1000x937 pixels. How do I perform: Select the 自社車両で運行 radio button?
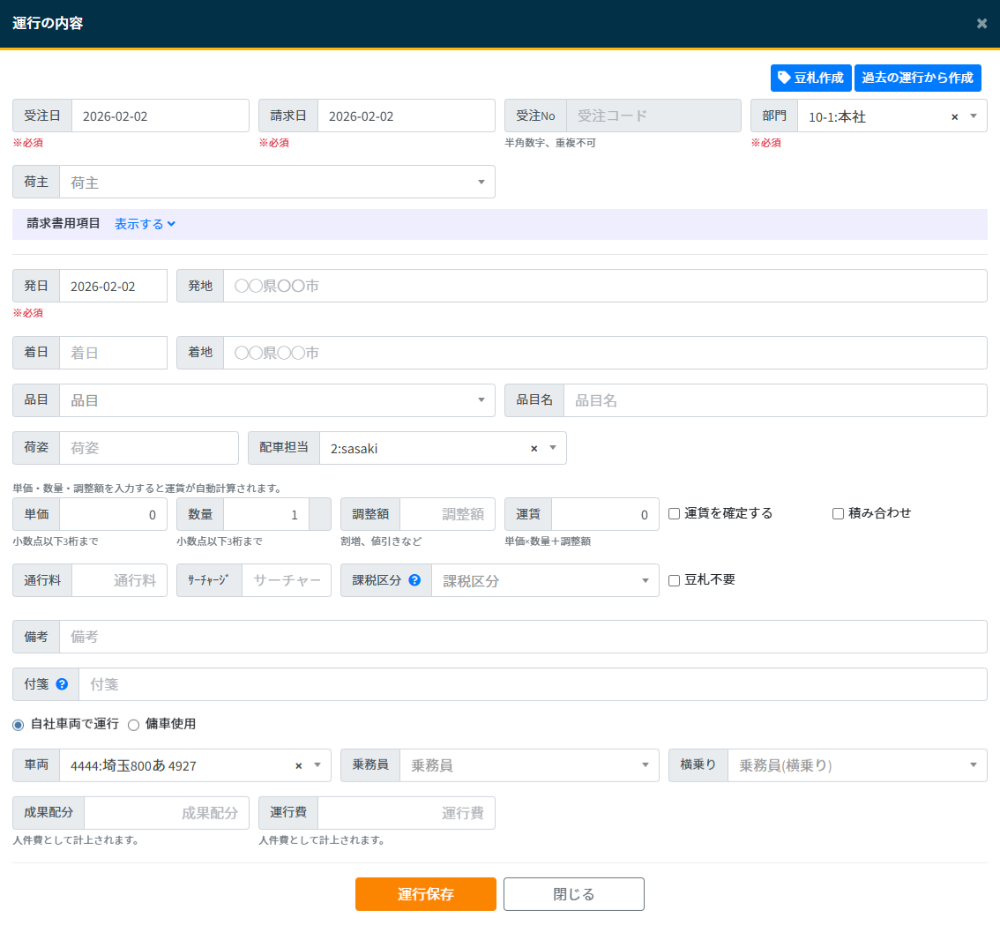(x=18, y=724)
